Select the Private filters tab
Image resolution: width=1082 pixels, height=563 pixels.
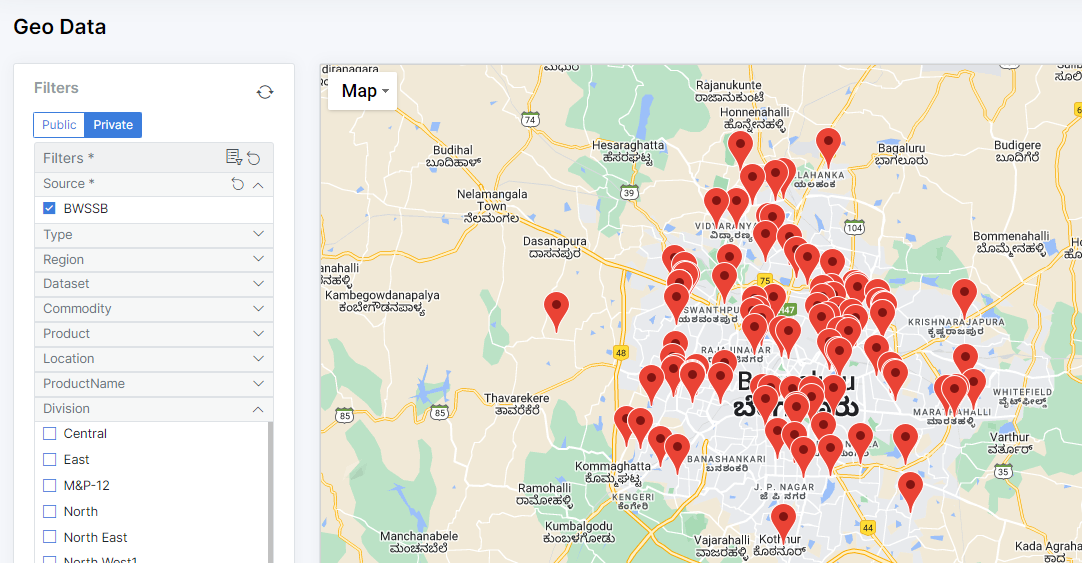click(x=113, y=125)
